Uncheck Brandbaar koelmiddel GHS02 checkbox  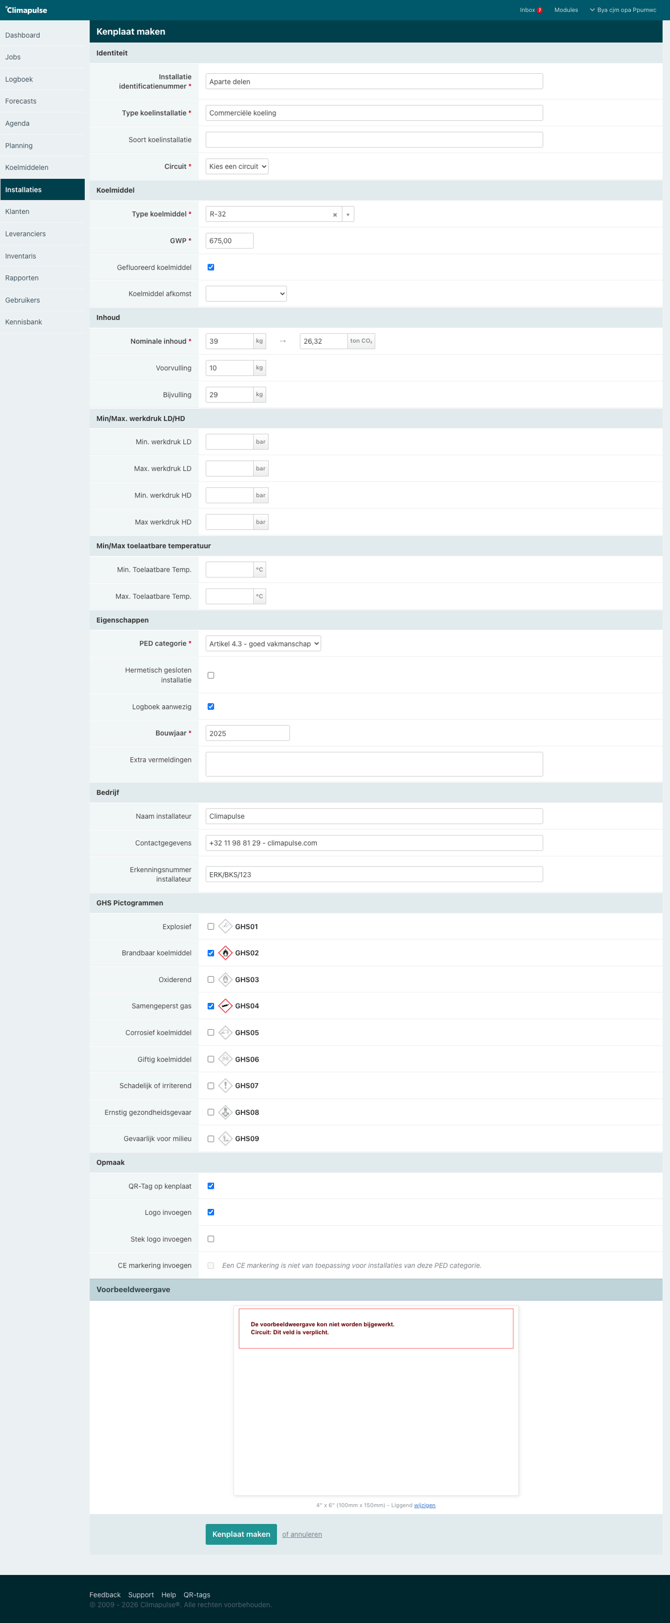pos(211,953)
